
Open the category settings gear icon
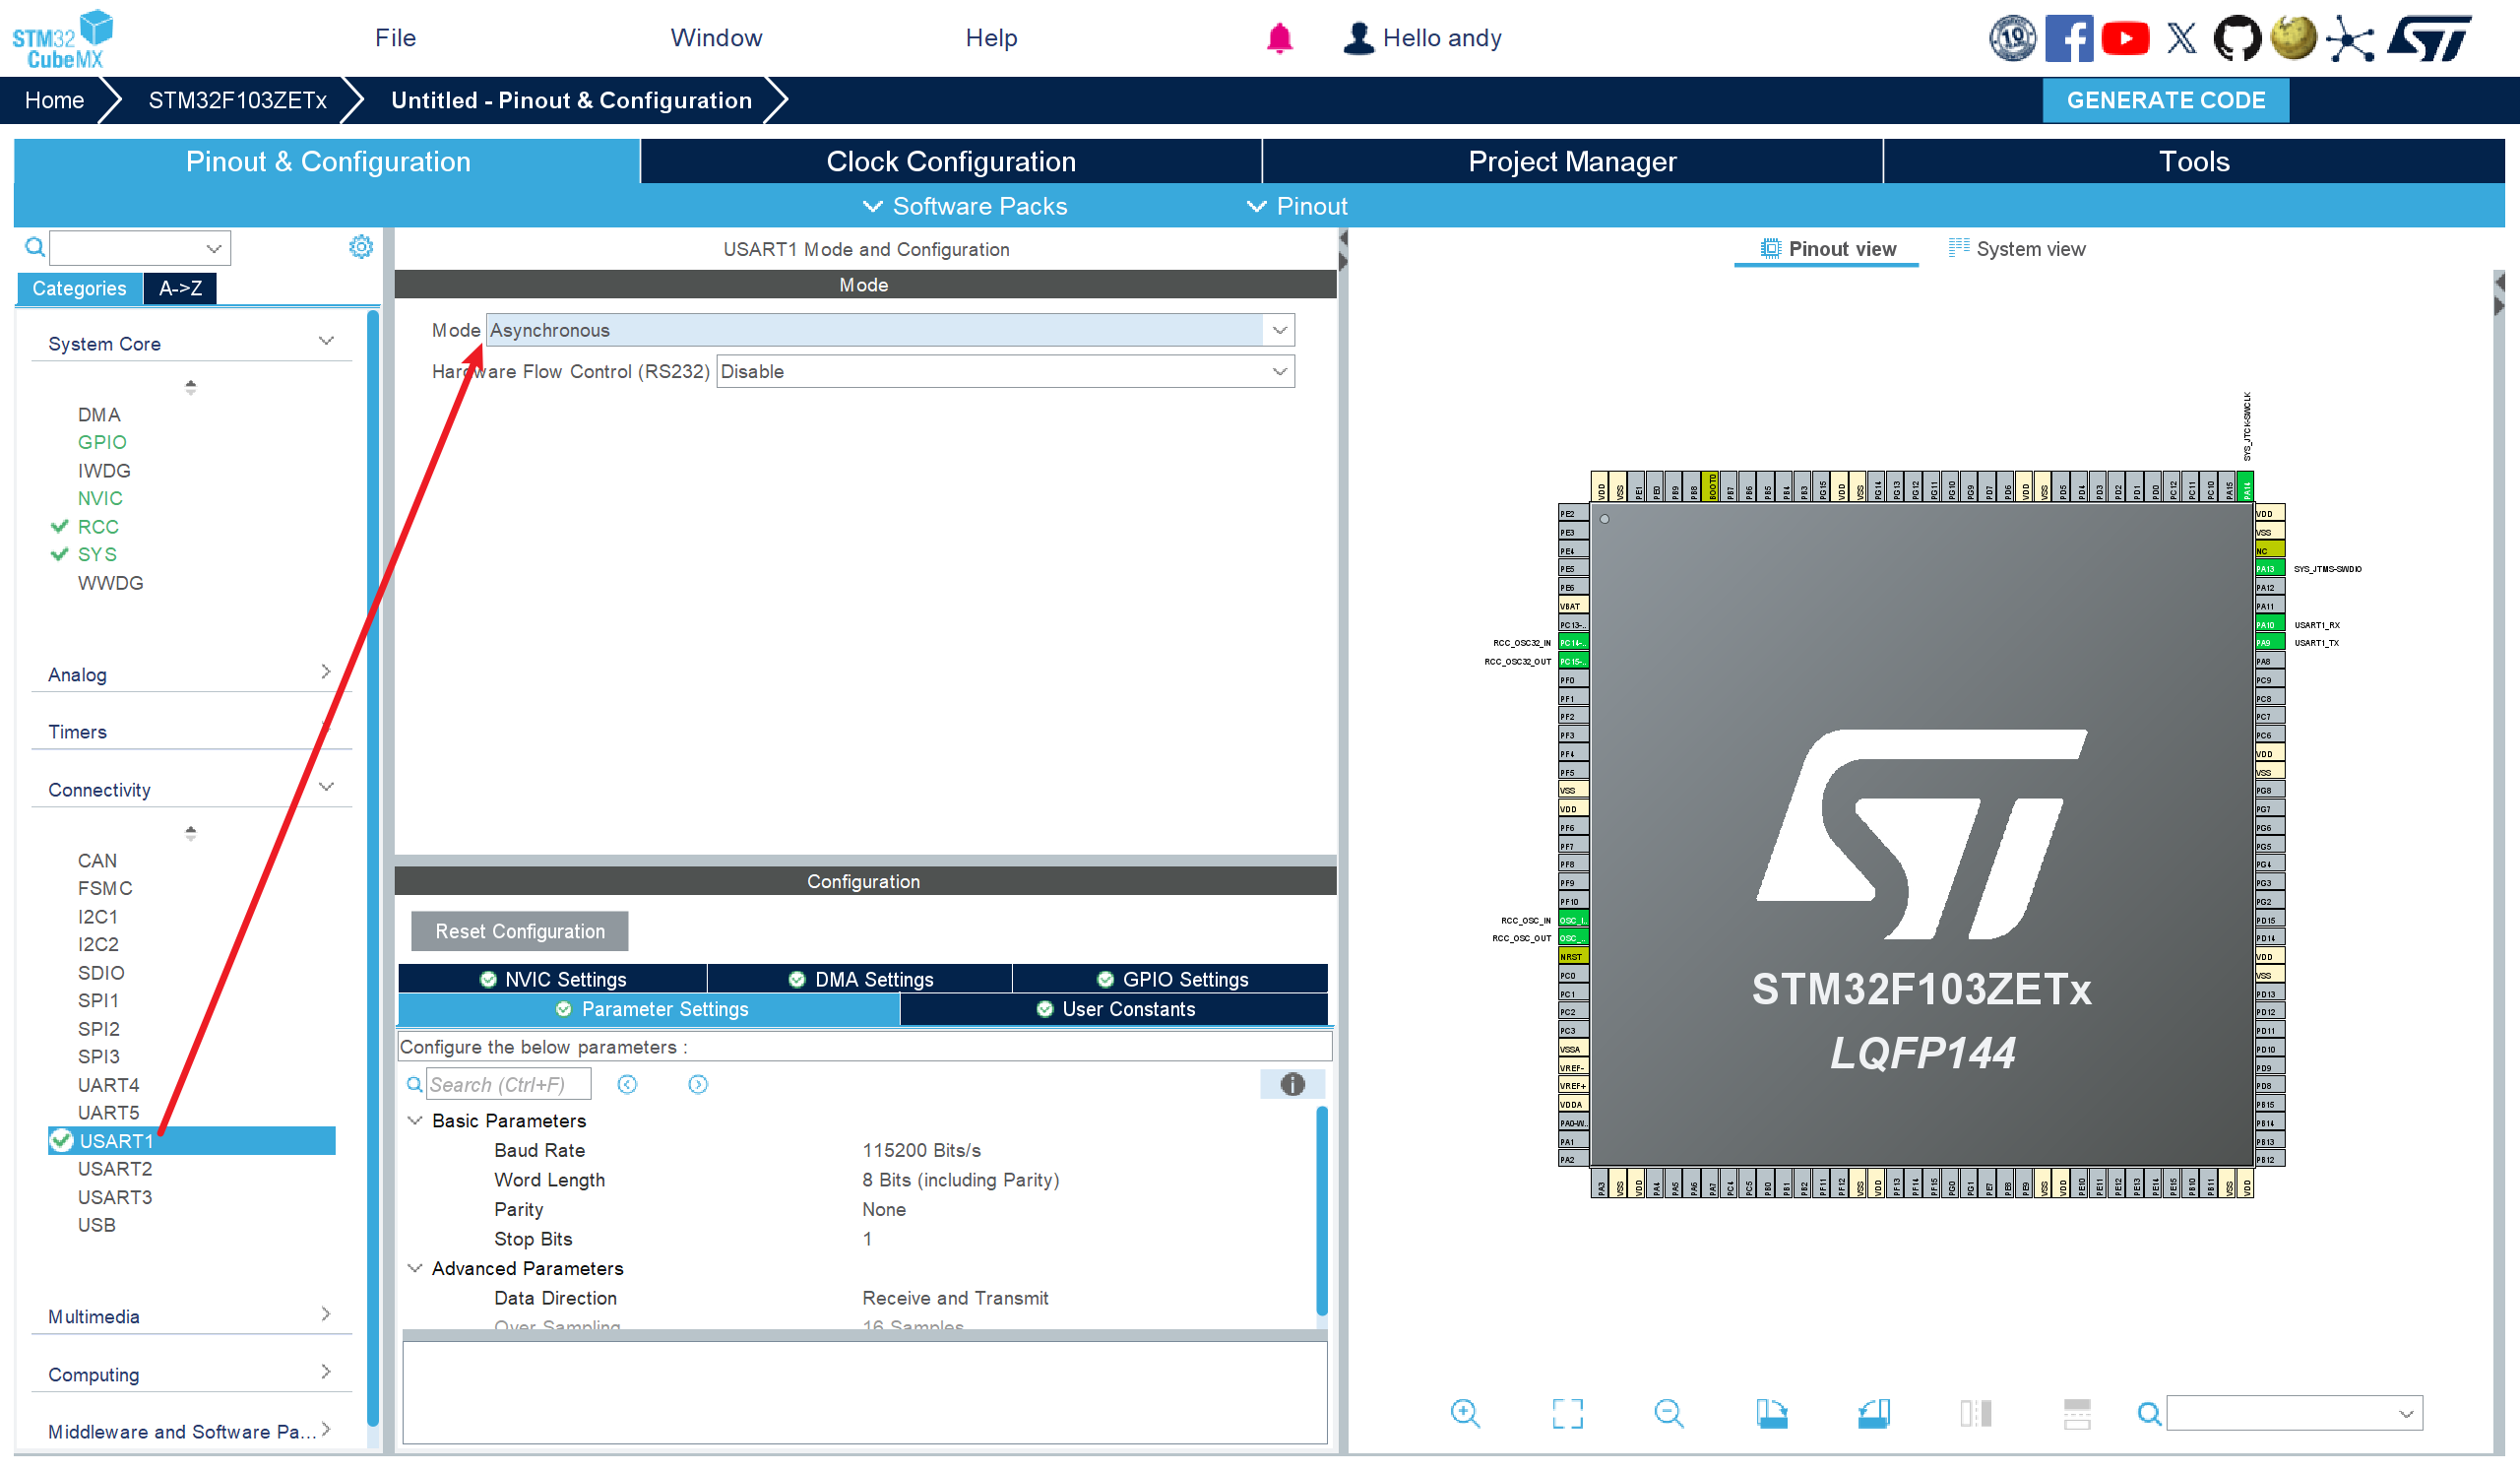point(360,246)
